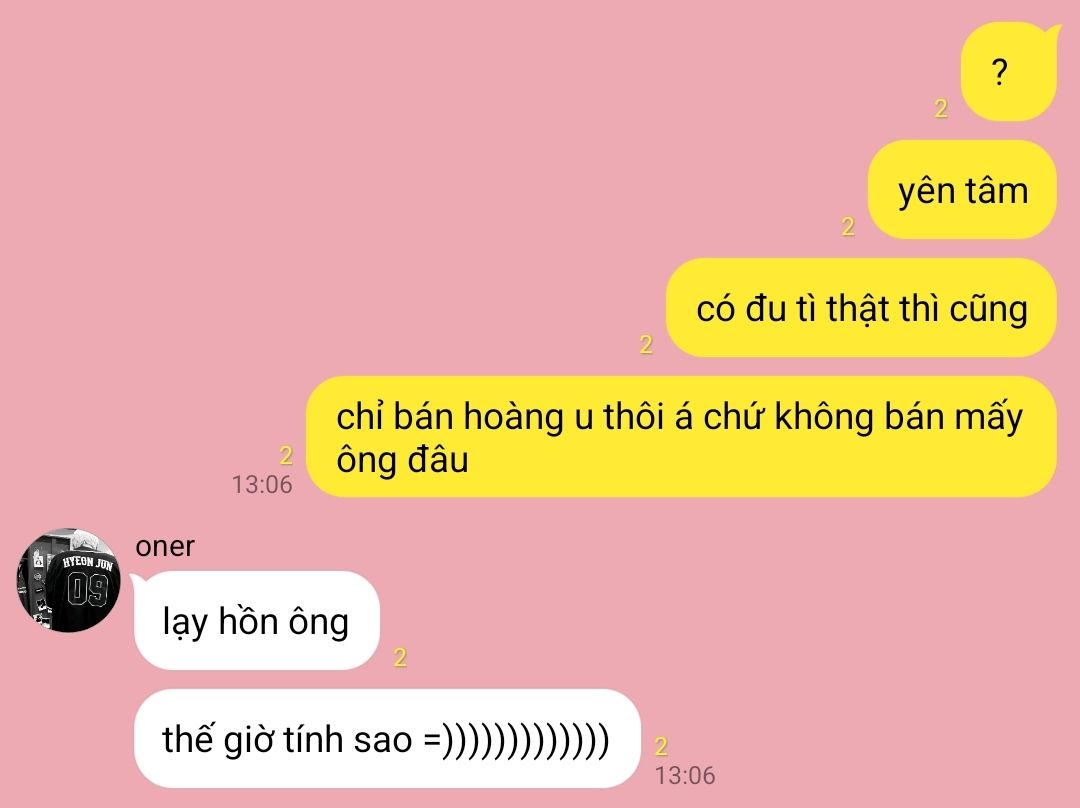The image size is (1080, 808).
Task: Tap the "thế giờ tính sao" message bubble
Action: point(387,738)
